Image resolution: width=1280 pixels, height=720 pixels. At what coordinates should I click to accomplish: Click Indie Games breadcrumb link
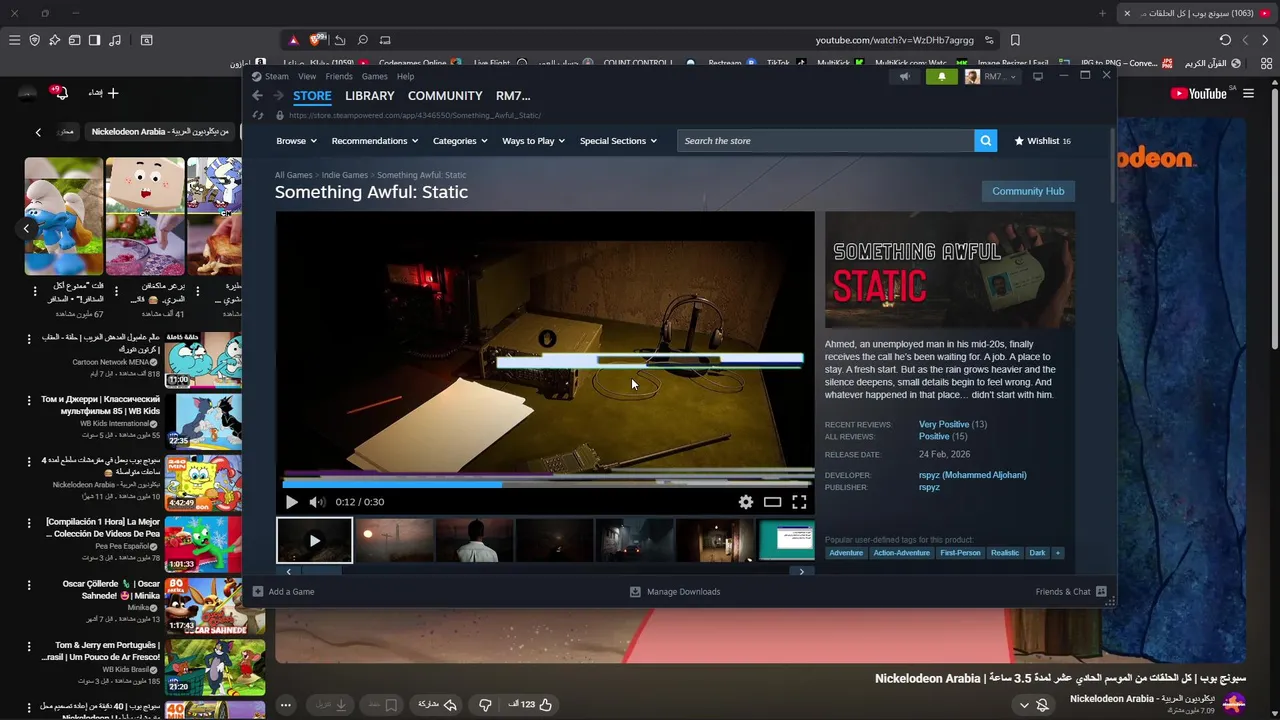pyautogui.click(x=345, y=175)
